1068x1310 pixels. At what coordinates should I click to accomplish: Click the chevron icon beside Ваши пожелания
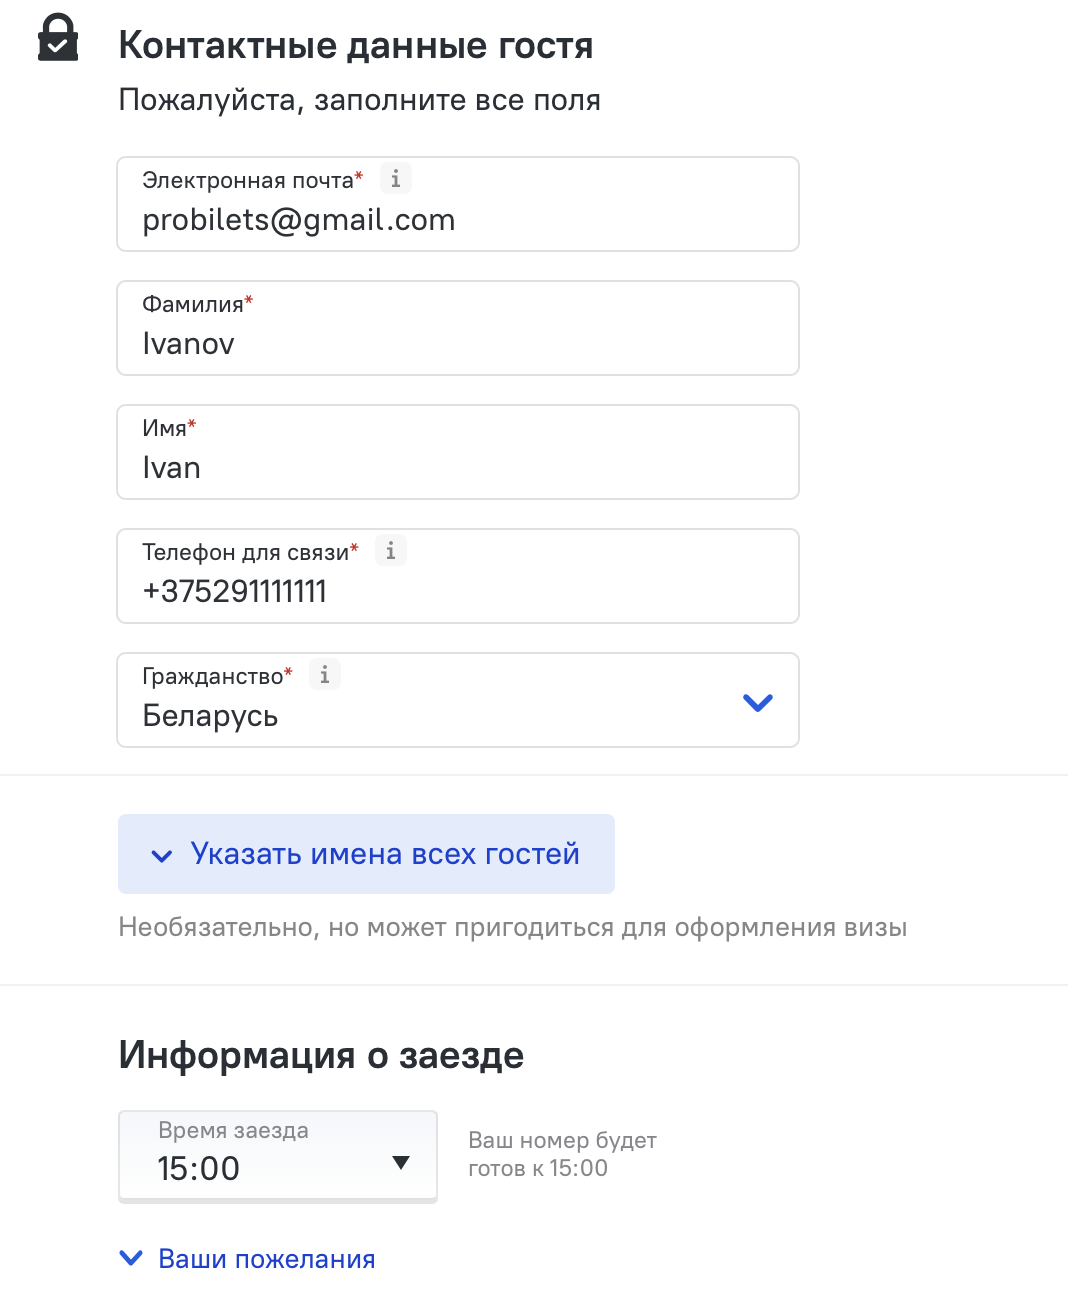pyautogui.click(x=131, y=1258)
